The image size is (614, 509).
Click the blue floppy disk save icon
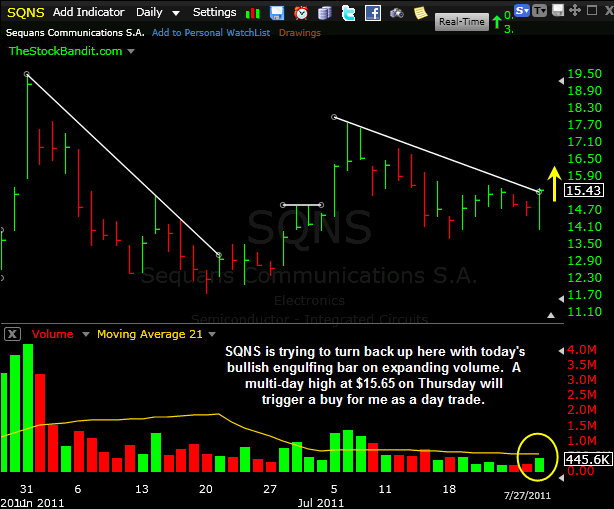point(277,13)
